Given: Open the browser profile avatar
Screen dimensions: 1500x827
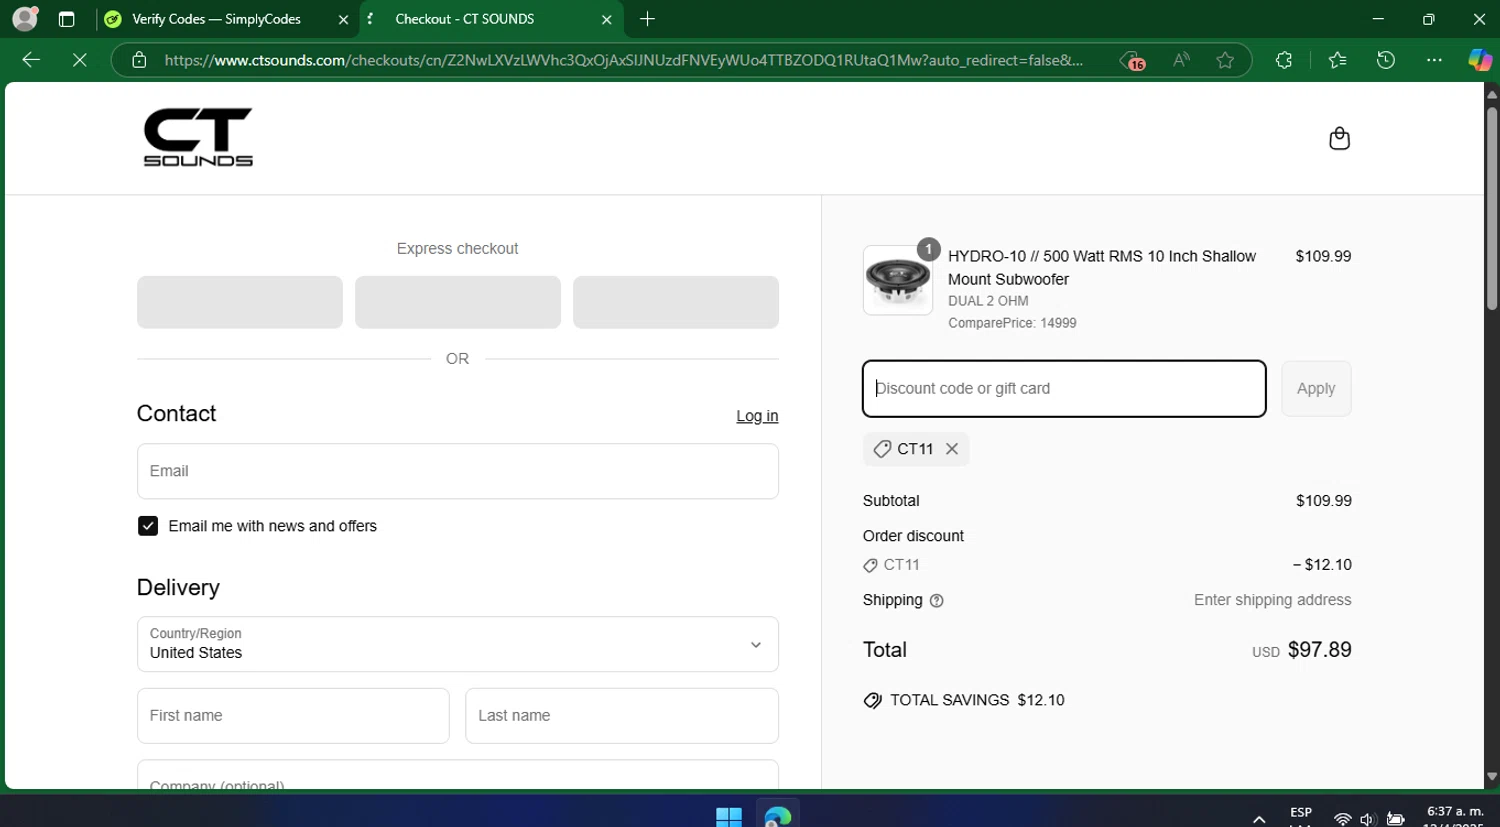Looking at the screenshot, I should pyautogui.click(x=24, y=18).
